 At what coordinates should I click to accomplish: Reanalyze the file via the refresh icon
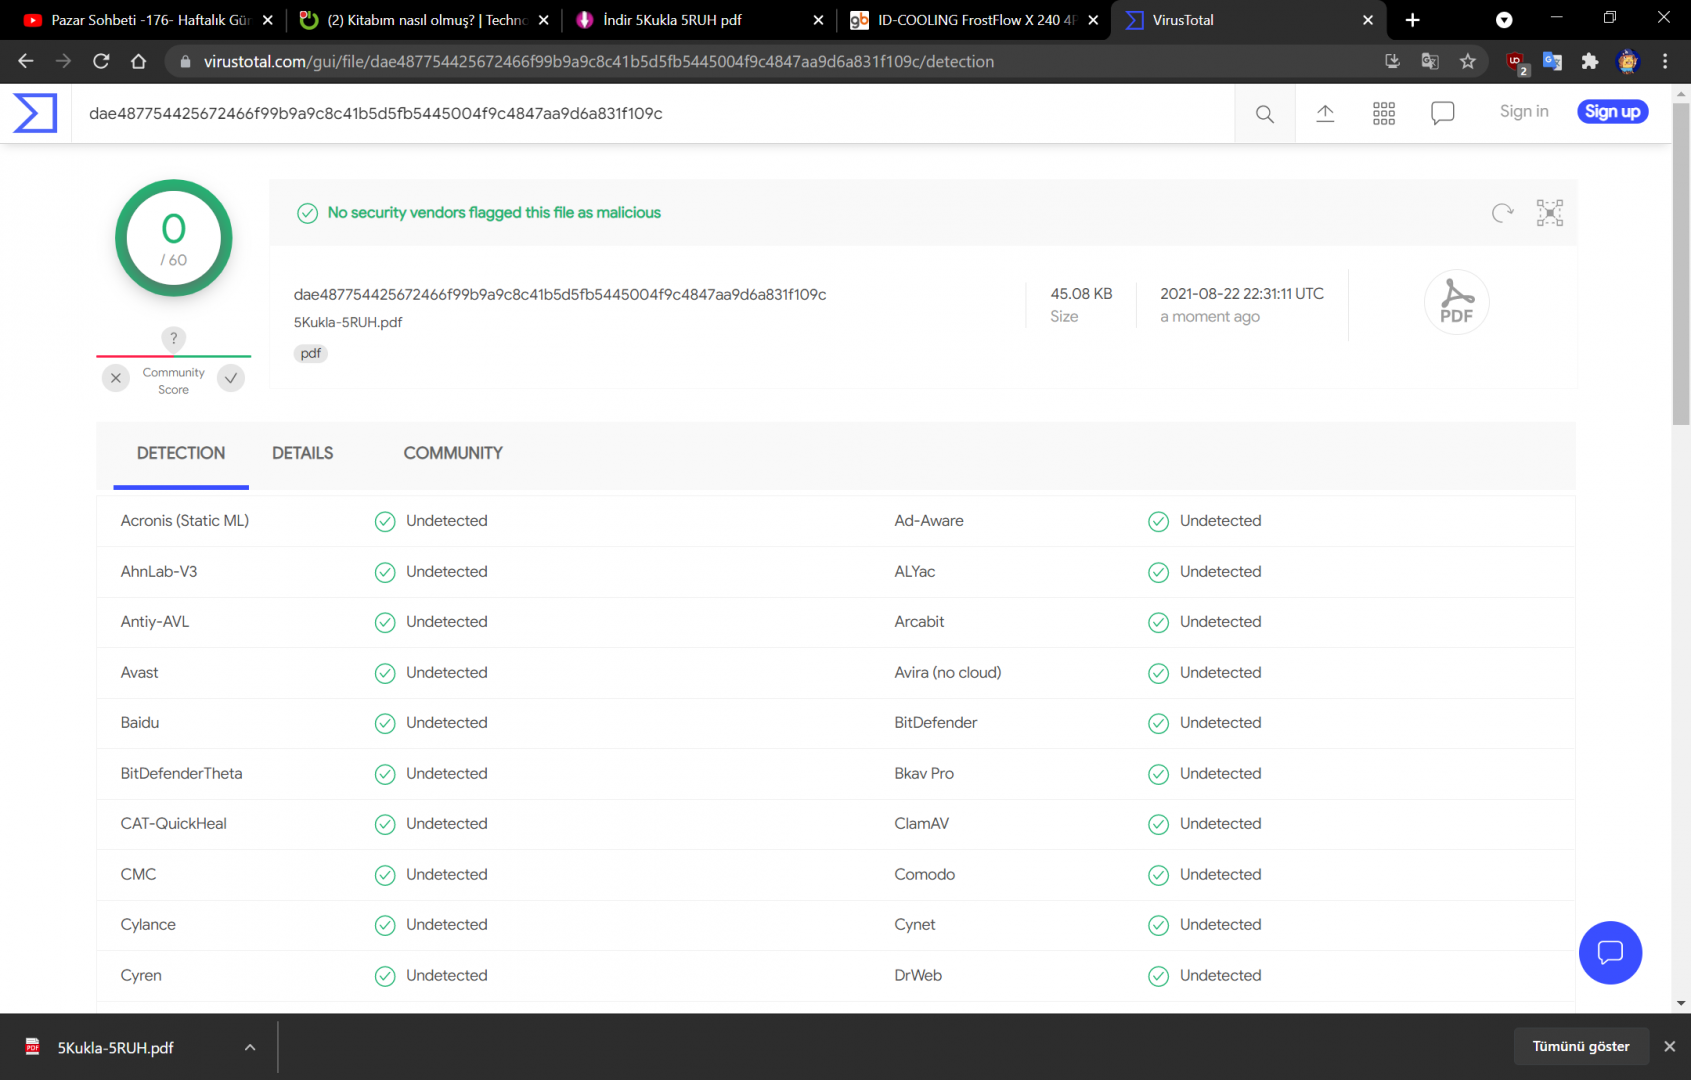(x=1502, y=213)
